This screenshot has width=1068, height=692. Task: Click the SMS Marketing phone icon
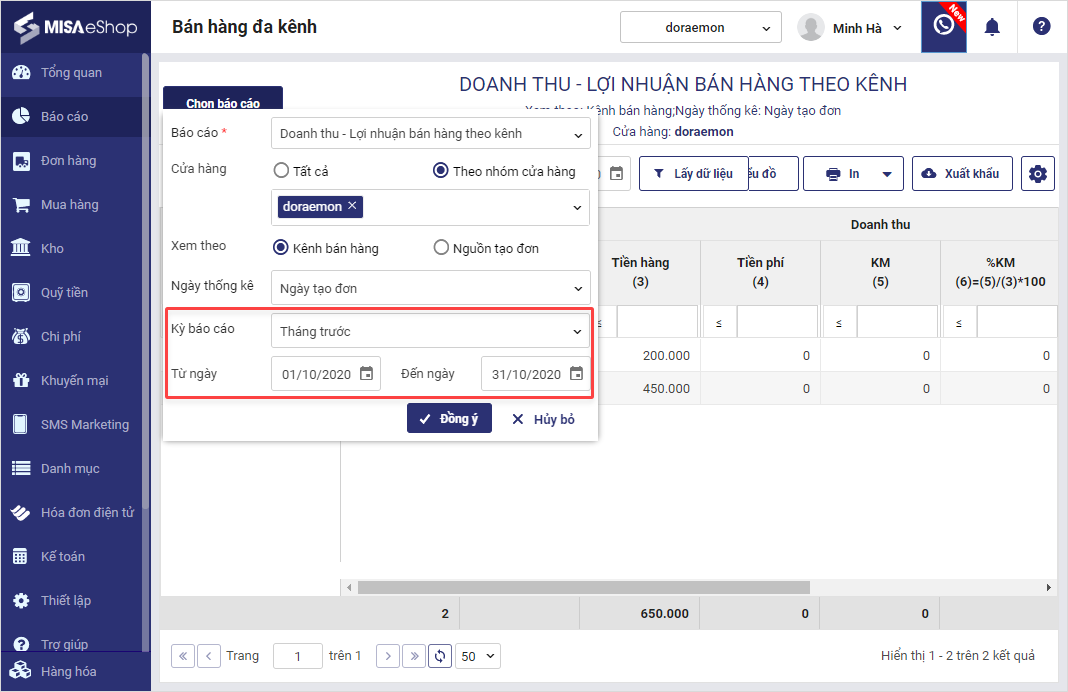tap(21, 424)
